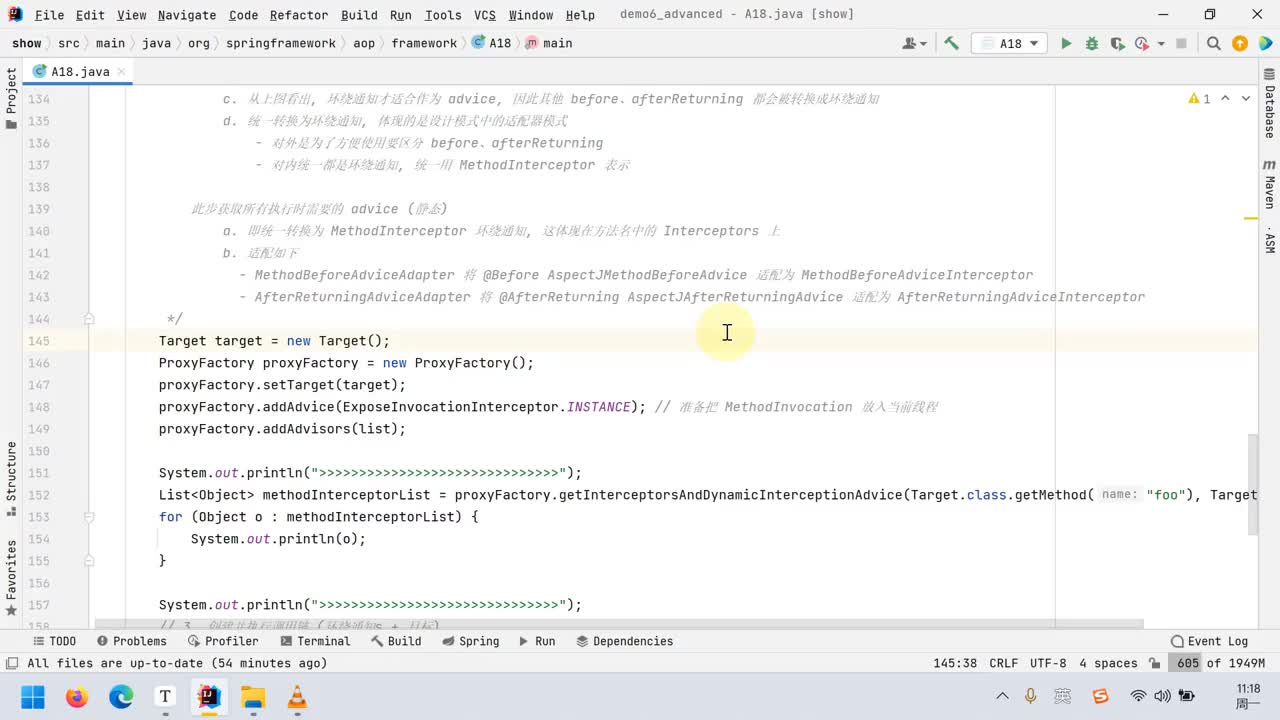Open Search Everywhere magnifier icon
The height and width of the screenshot is (720, 1280).
(1213, 43)
